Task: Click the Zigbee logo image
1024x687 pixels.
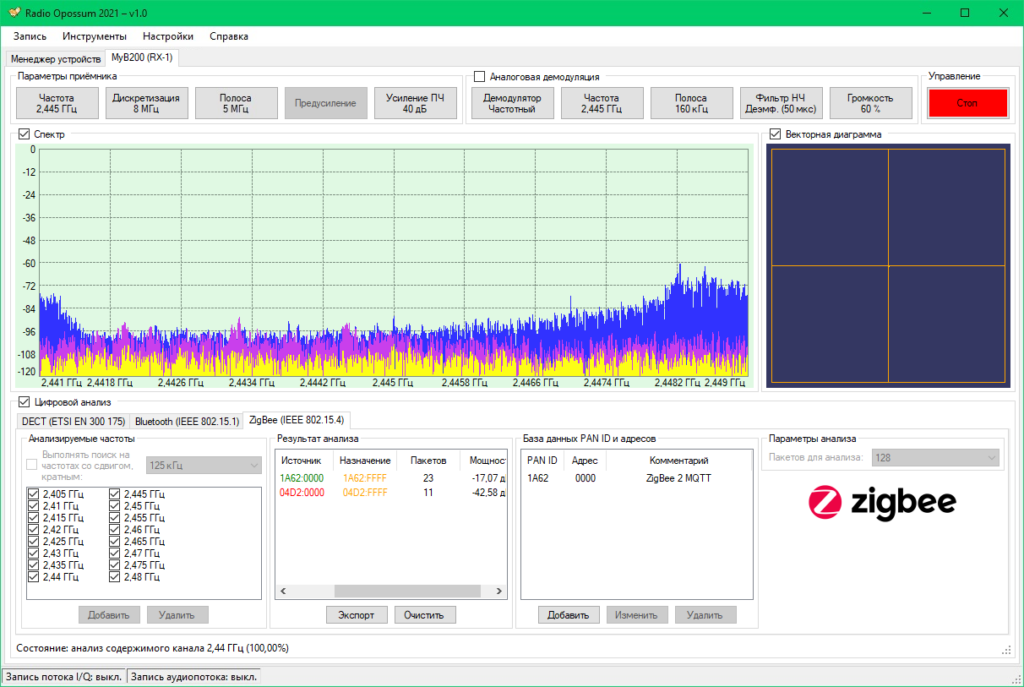Action: (x=882, y=502)
